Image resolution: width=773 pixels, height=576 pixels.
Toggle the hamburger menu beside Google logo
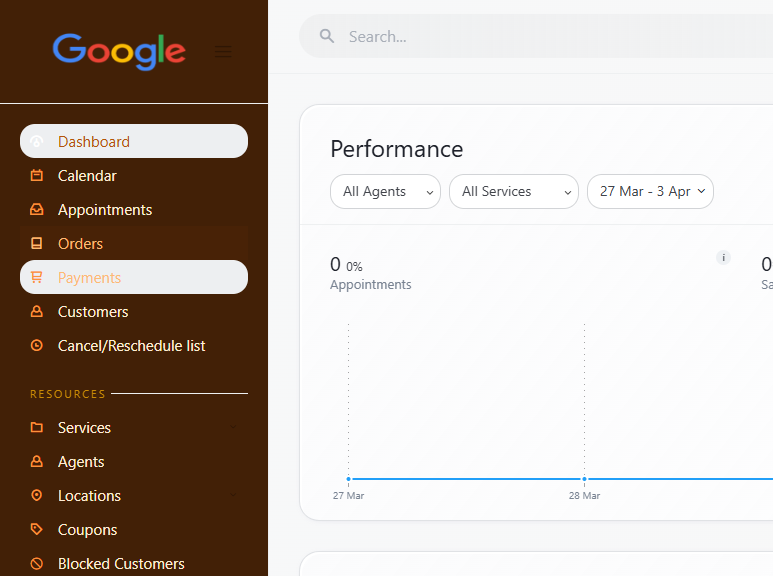tap(223, 51)
